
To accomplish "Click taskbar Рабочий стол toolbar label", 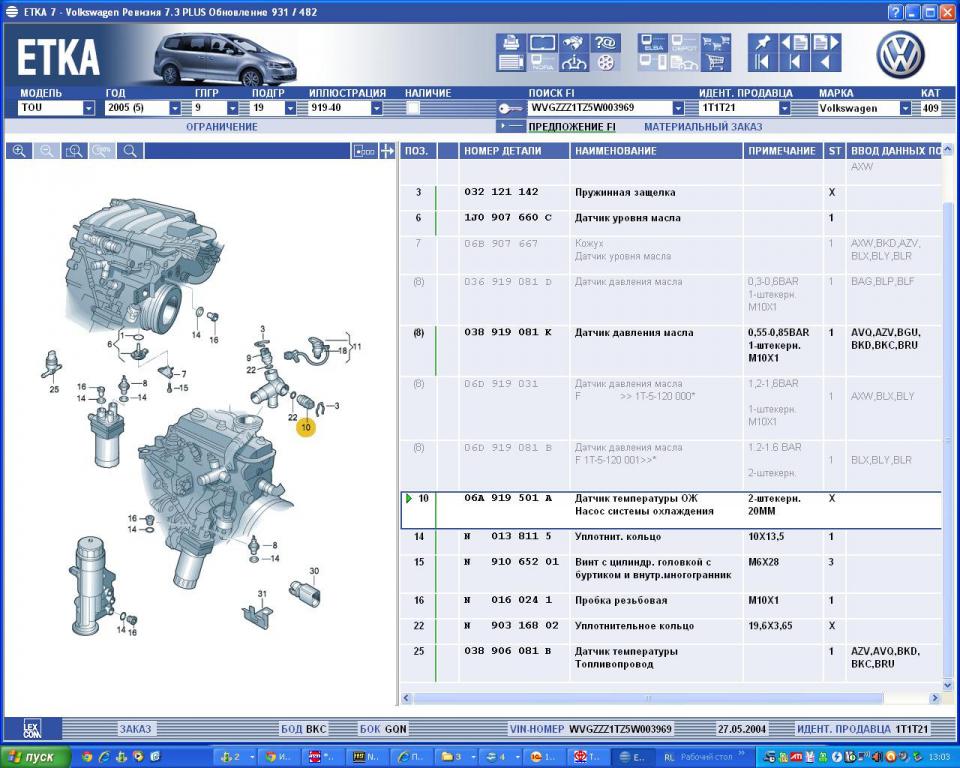I will (x=707, y=757).
